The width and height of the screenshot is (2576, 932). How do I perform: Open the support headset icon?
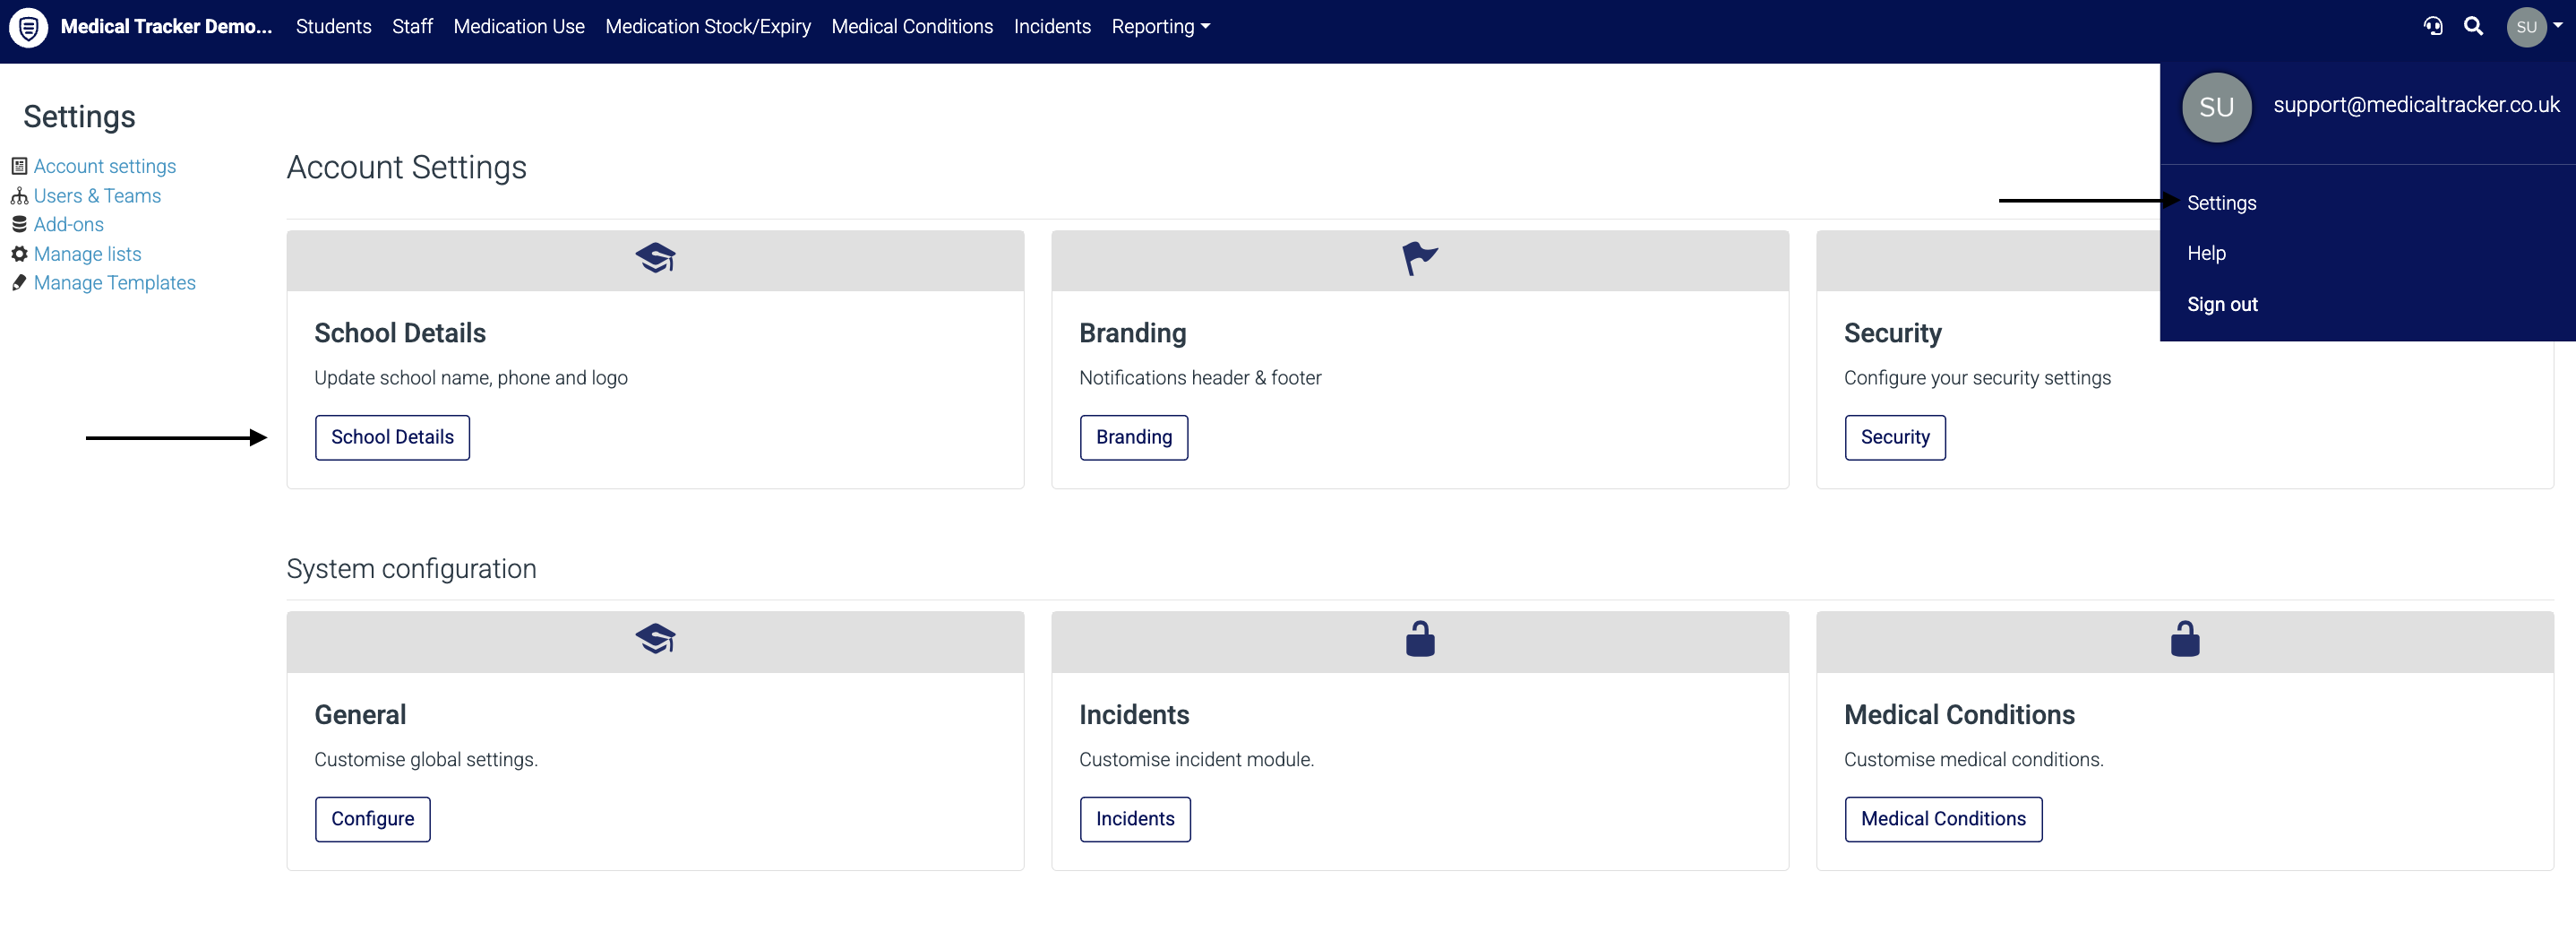click(2433, 26)
